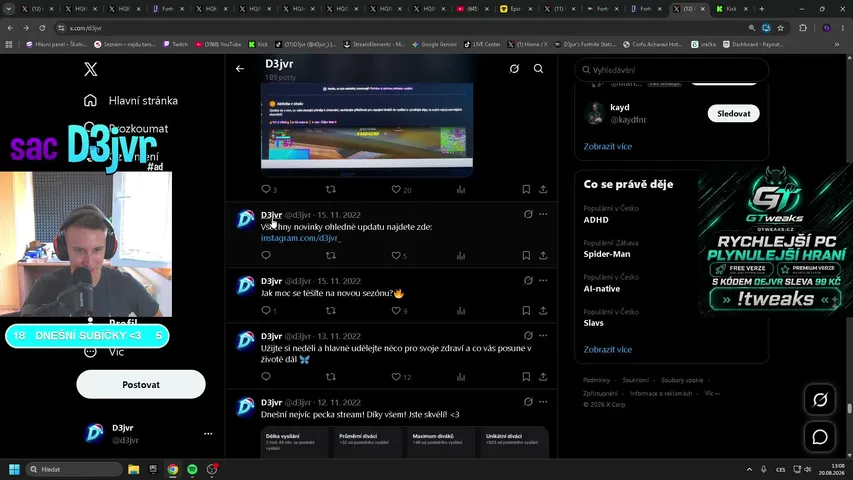Viewport: 853px width, 480px height.
Task: Open a new Chrome tab
Action: point(762,9)
